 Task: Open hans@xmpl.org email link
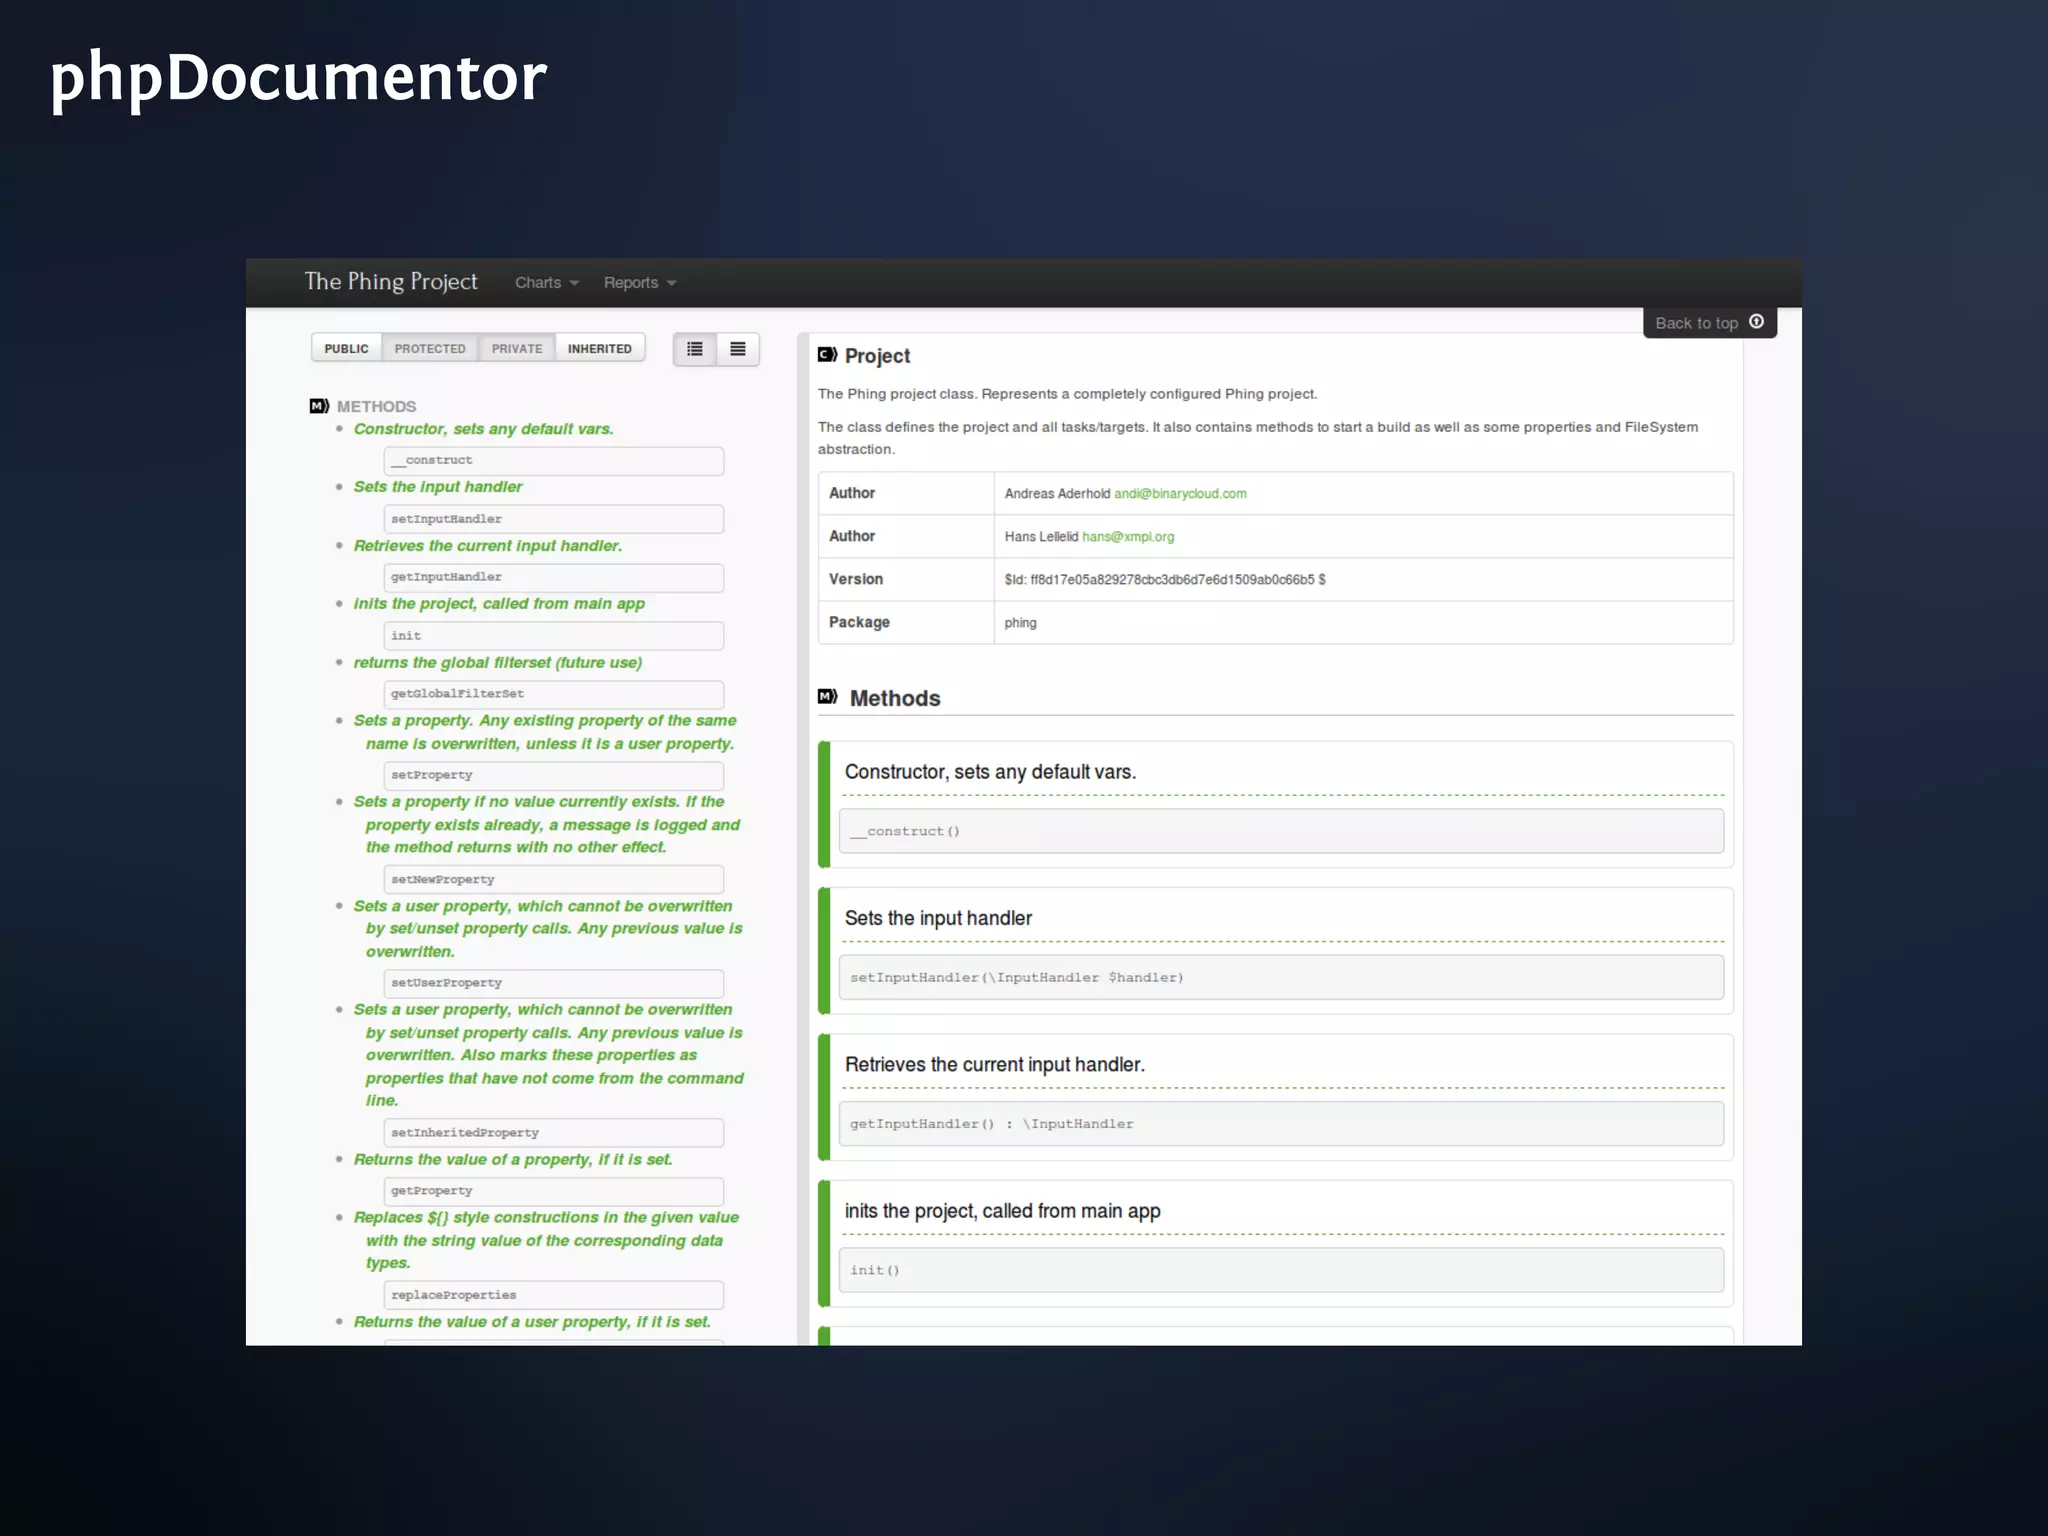click(1128, 537)
